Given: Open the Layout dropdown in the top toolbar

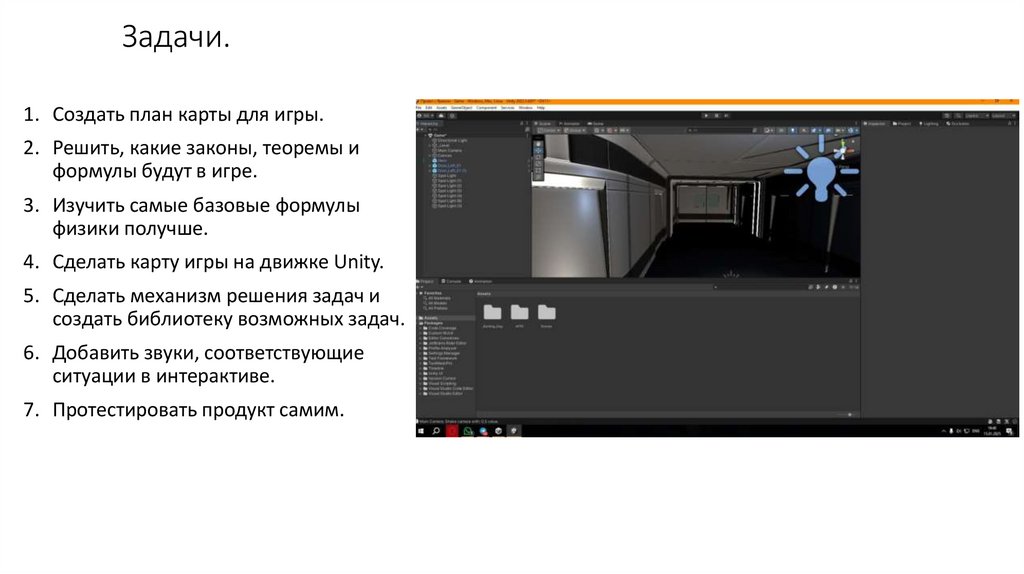Looking at the screenshot, I should click(x=1004, y=116).
